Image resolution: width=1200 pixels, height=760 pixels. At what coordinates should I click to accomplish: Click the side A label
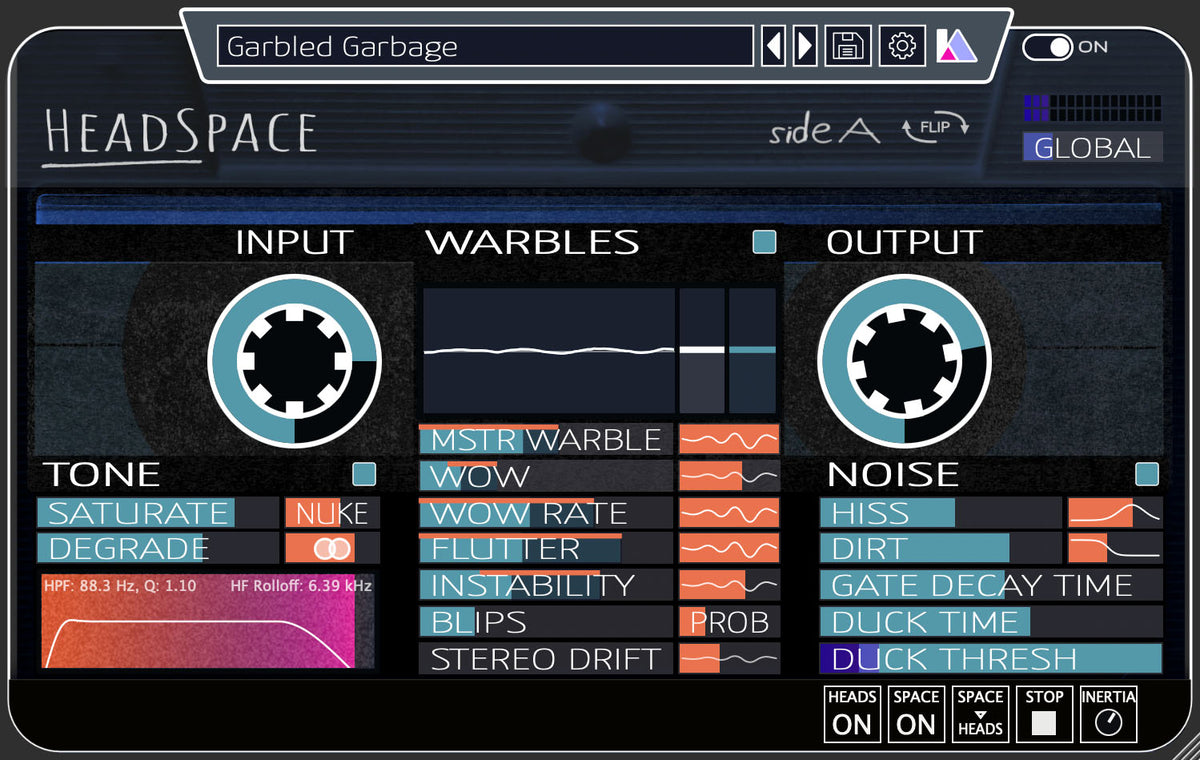click(x=825, y=130)
